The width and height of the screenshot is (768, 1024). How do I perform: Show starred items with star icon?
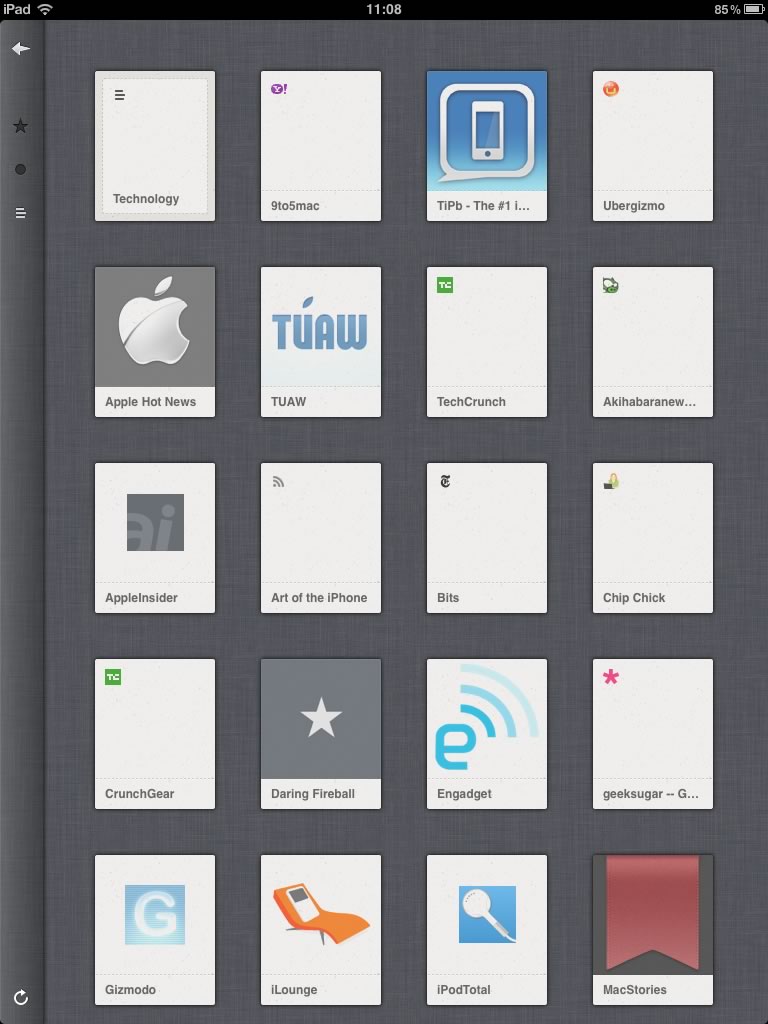(21, 126)
